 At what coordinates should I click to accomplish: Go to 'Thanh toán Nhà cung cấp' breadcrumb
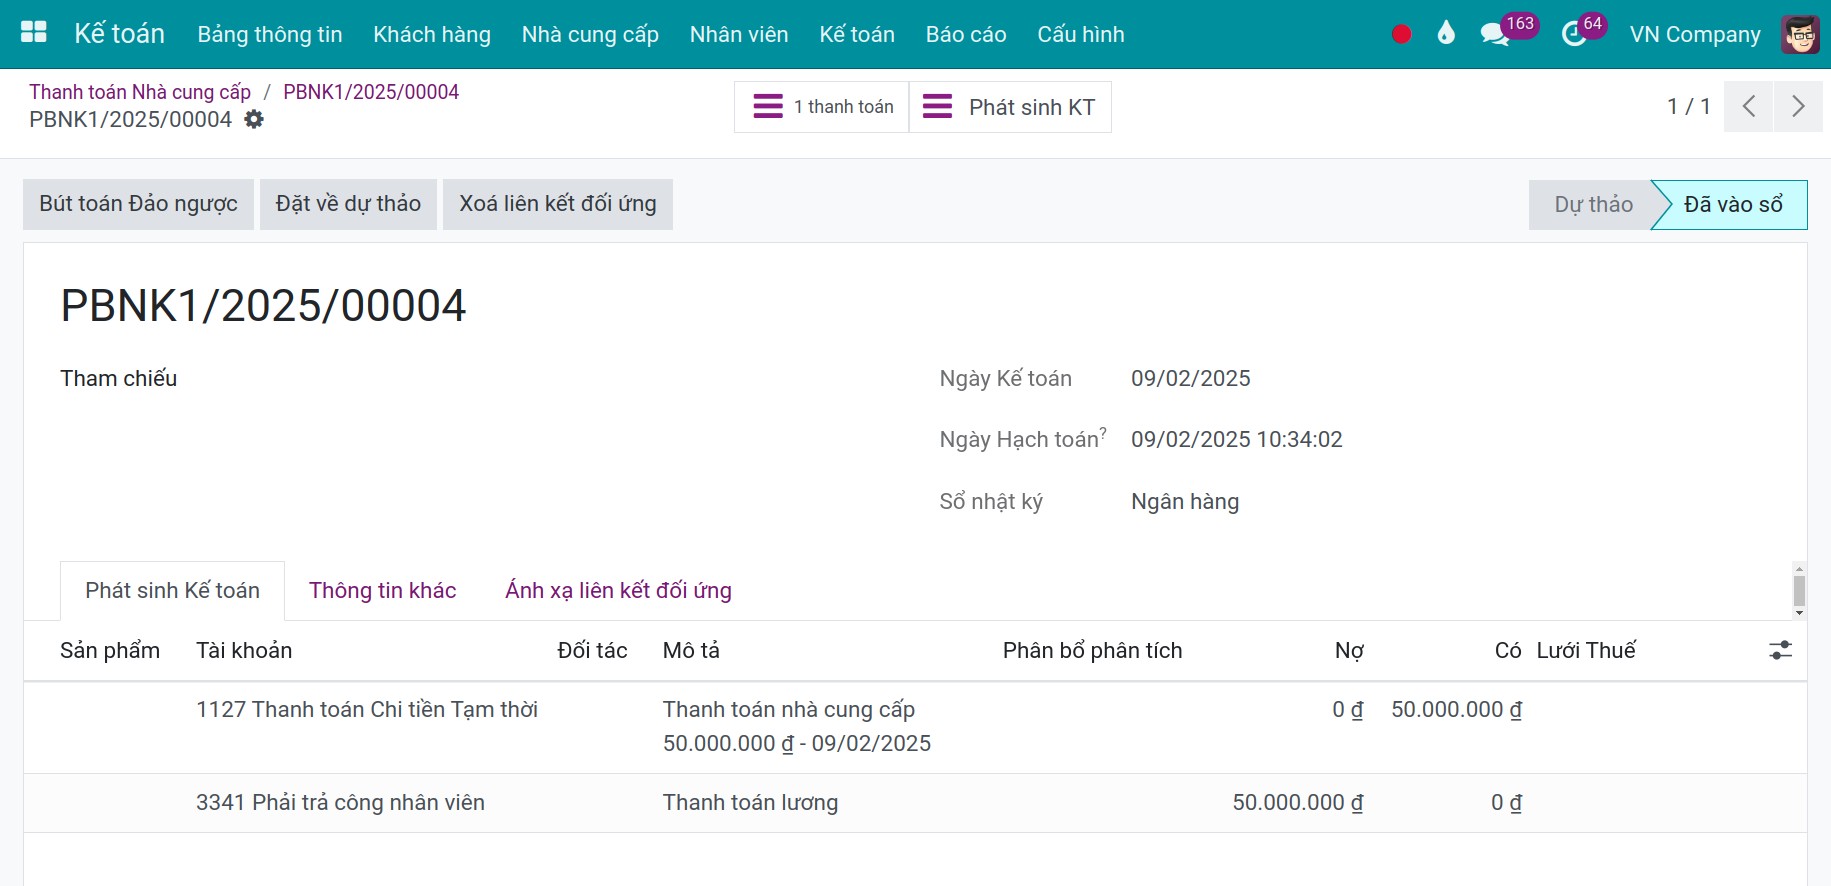click(x=140, y=92)
